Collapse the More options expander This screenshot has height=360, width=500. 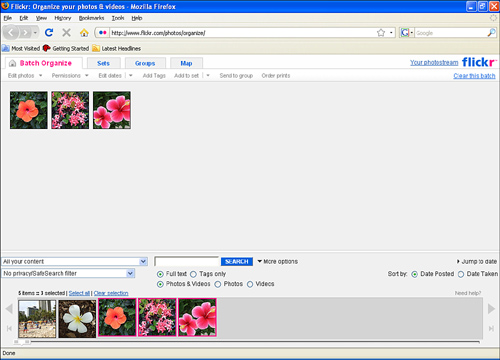pos(277,262)
